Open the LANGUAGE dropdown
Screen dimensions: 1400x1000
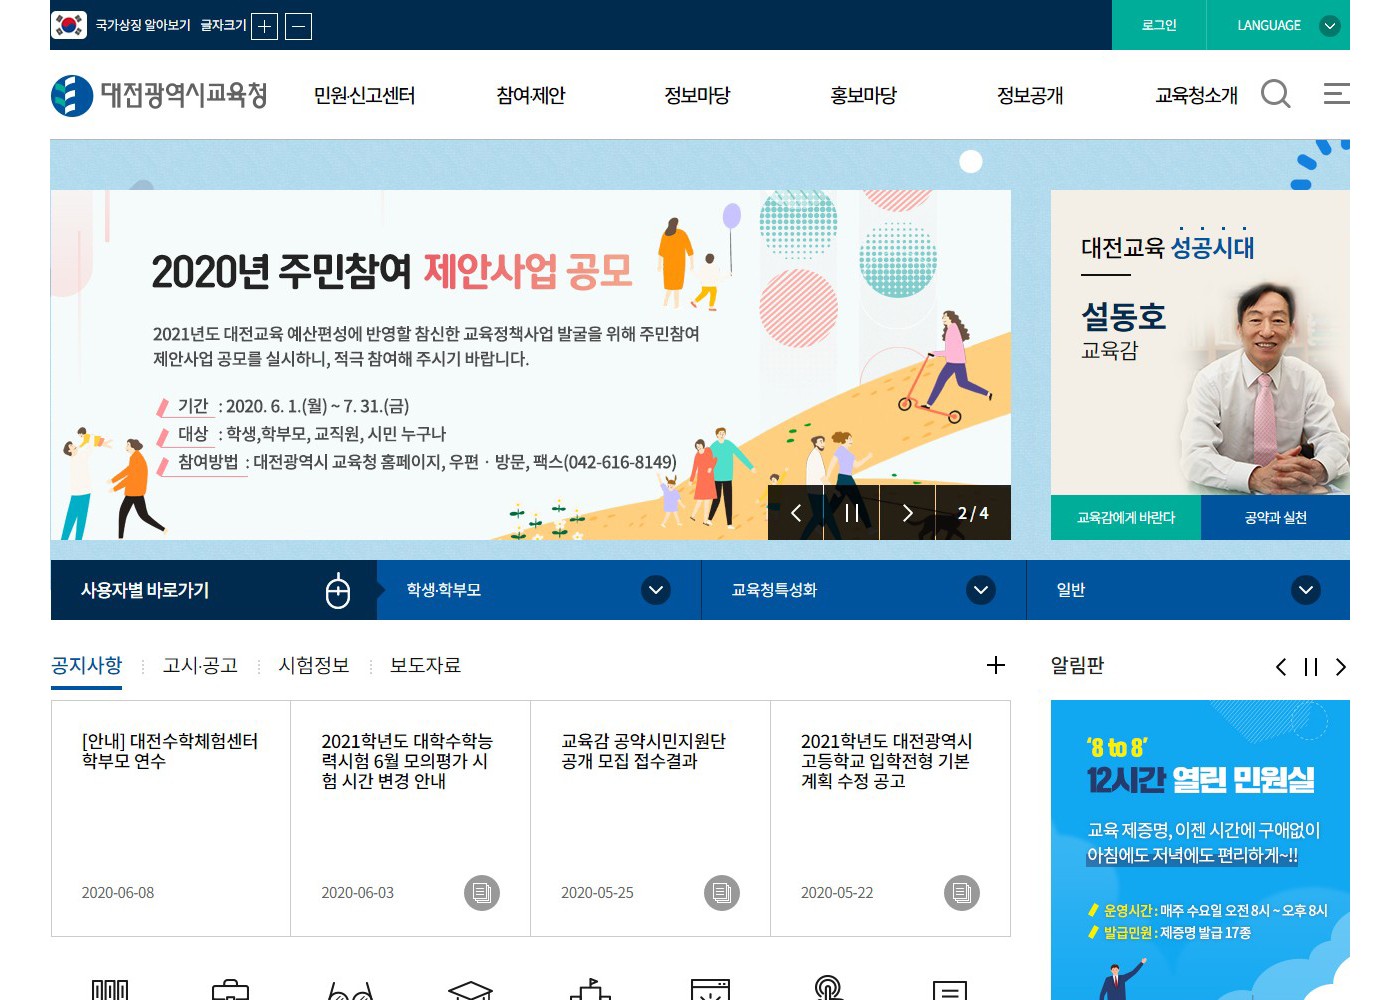pyautogui.click(x=1285, y=25)
